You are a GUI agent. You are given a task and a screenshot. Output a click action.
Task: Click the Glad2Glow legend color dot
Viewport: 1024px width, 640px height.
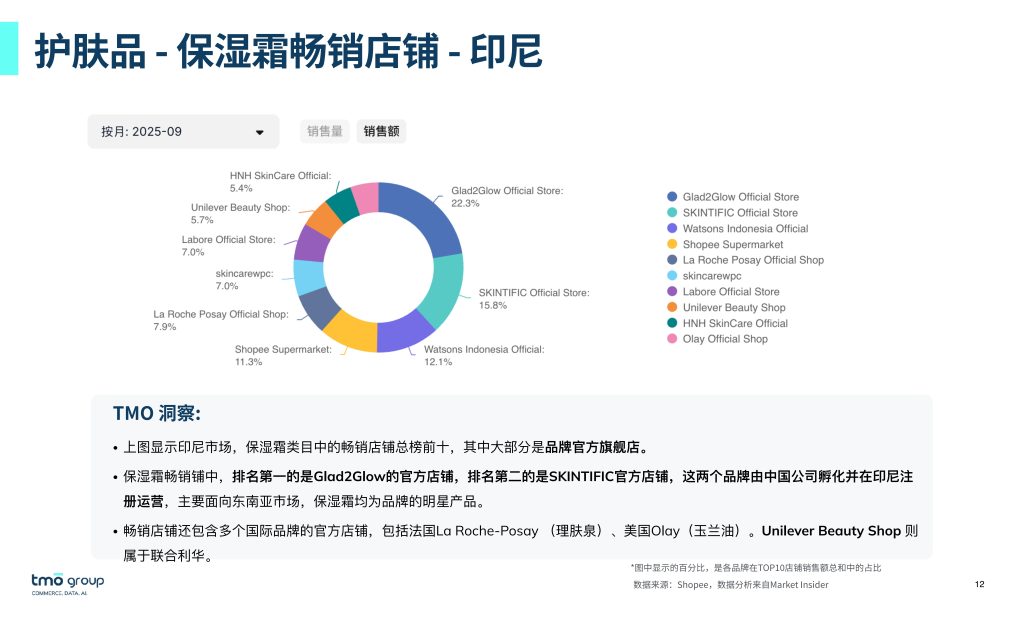[x=672, y=197]
